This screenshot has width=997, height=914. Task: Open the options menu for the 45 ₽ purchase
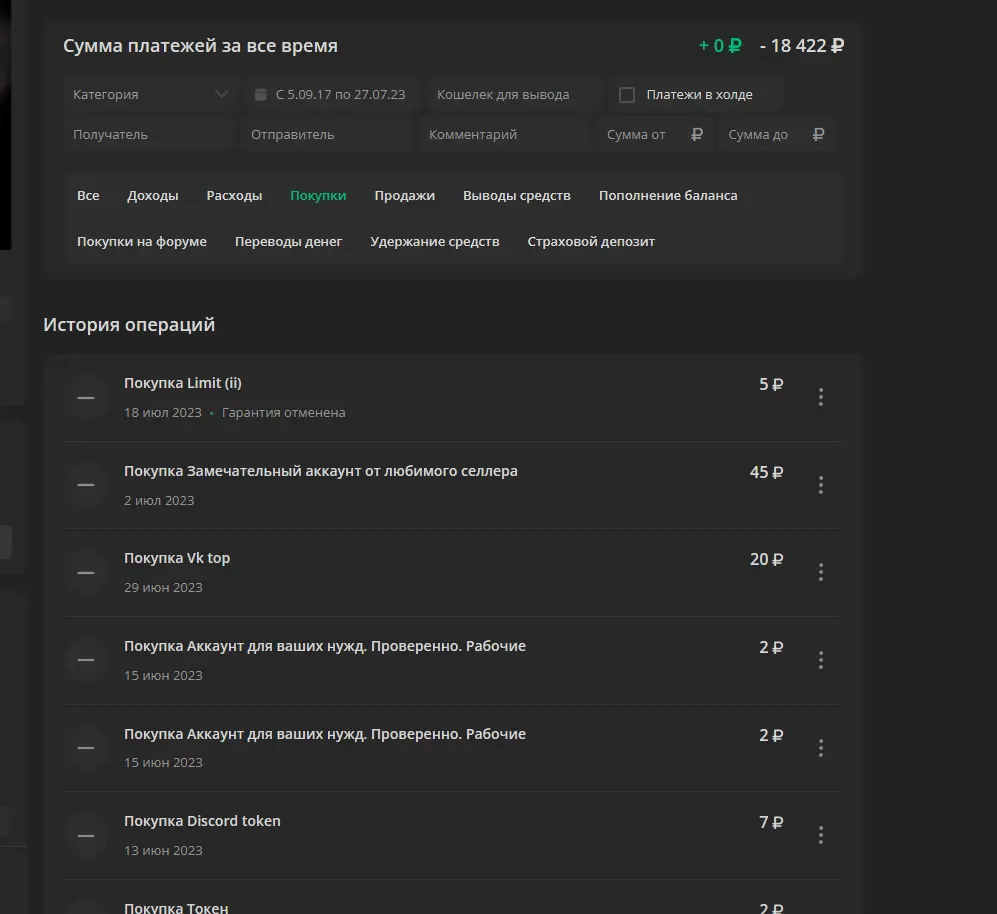tap(821, 485)
